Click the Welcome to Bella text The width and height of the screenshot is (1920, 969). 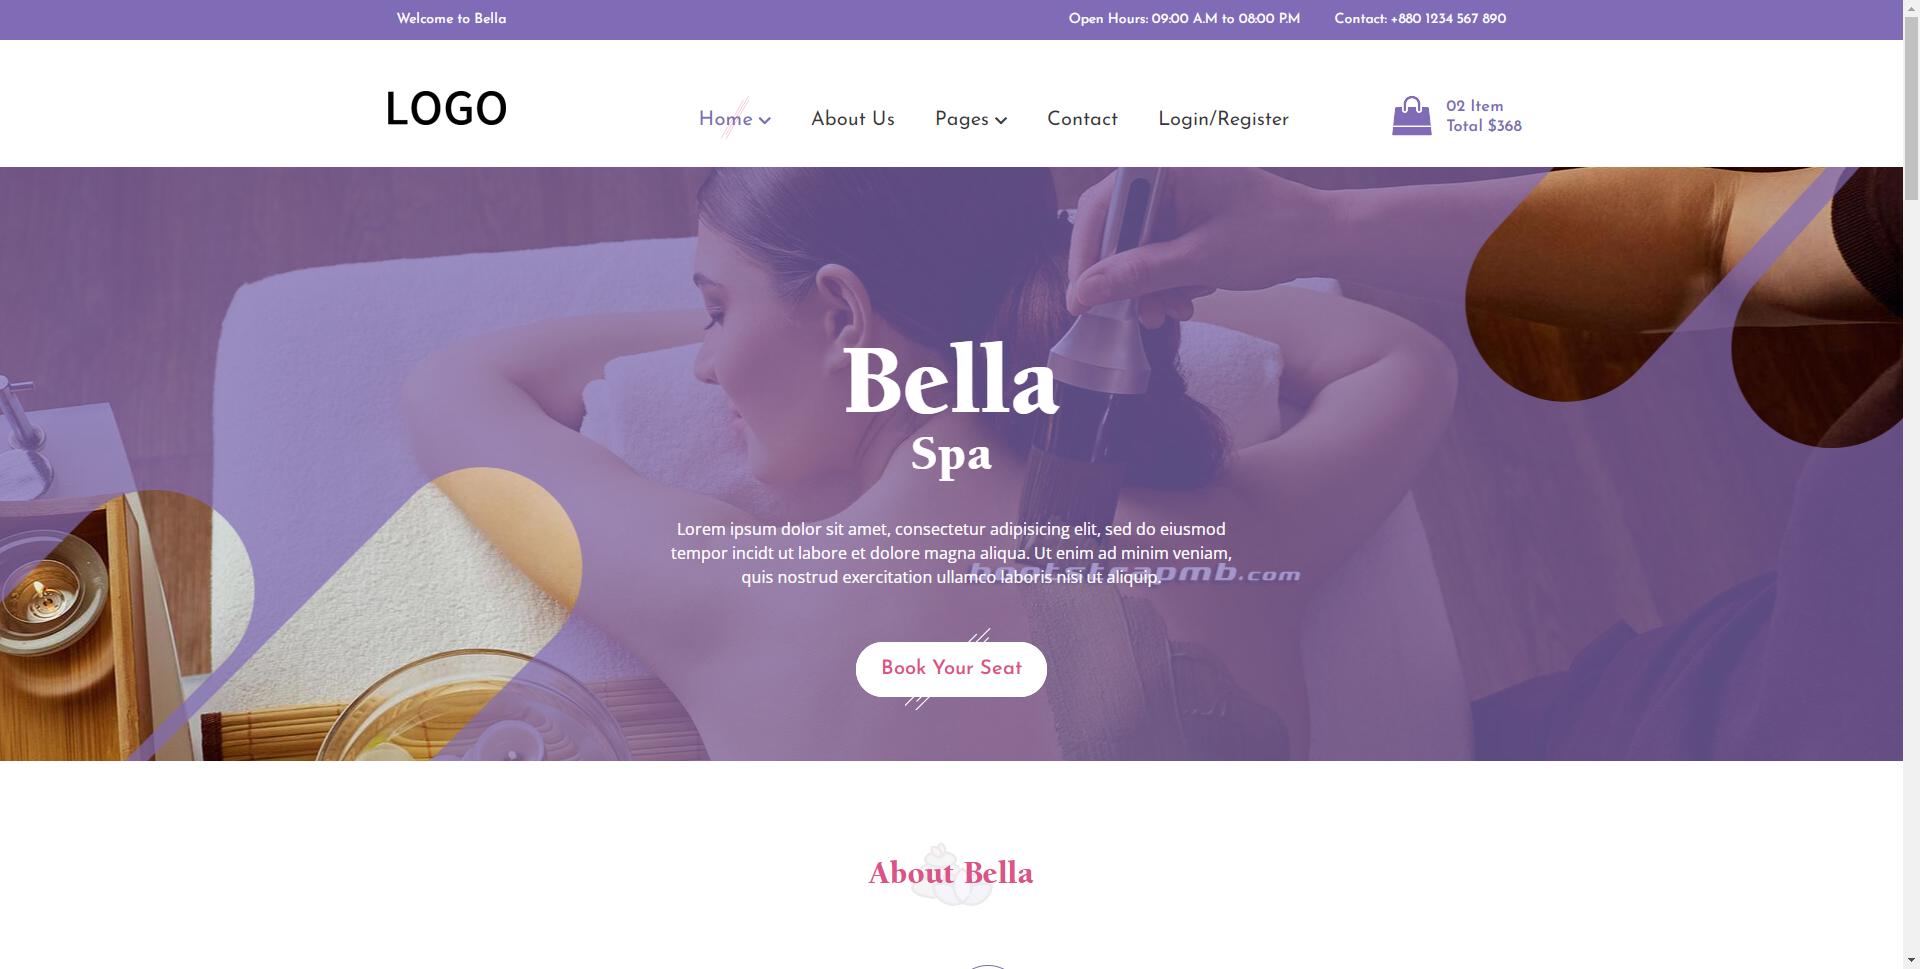pos(451,19)
